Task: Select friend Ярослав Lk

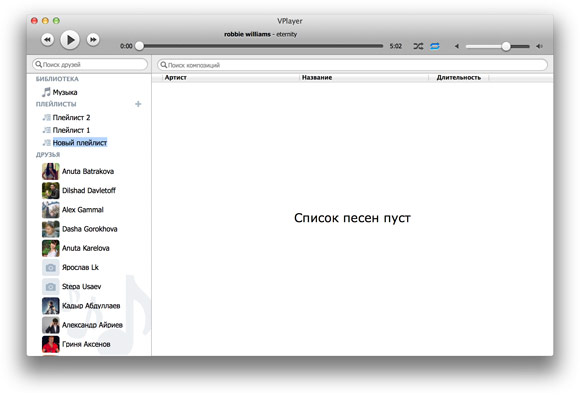Action: (80, 267)
